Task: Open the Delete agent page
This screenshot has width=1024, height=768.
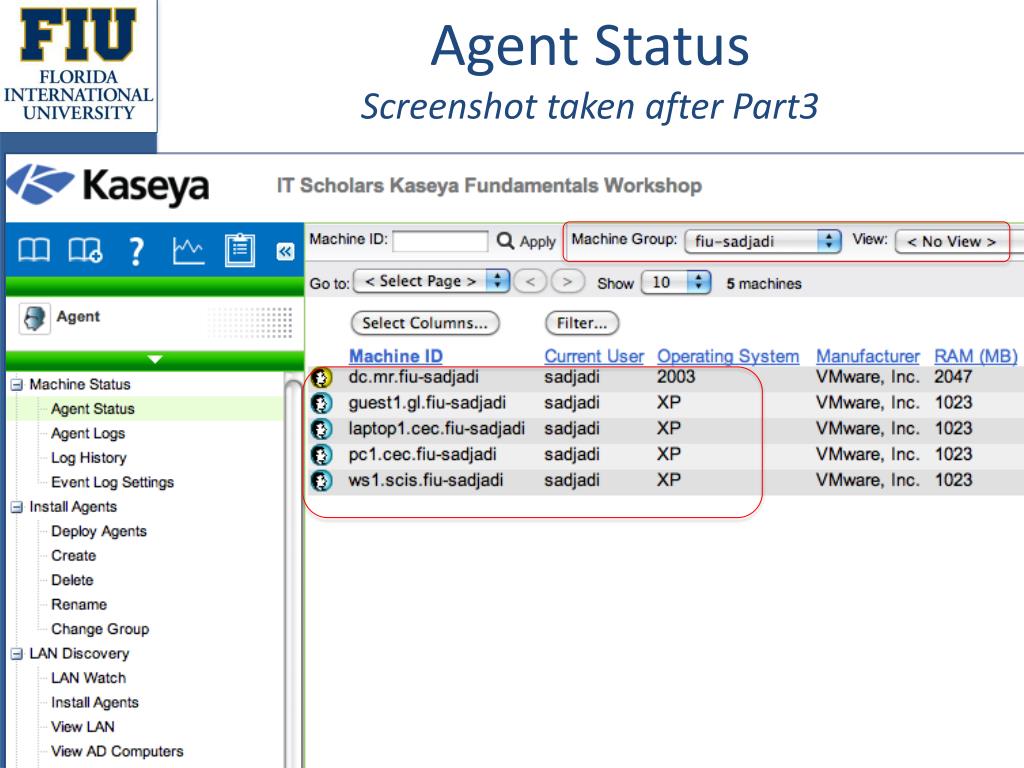Action: tap(72, 580)
